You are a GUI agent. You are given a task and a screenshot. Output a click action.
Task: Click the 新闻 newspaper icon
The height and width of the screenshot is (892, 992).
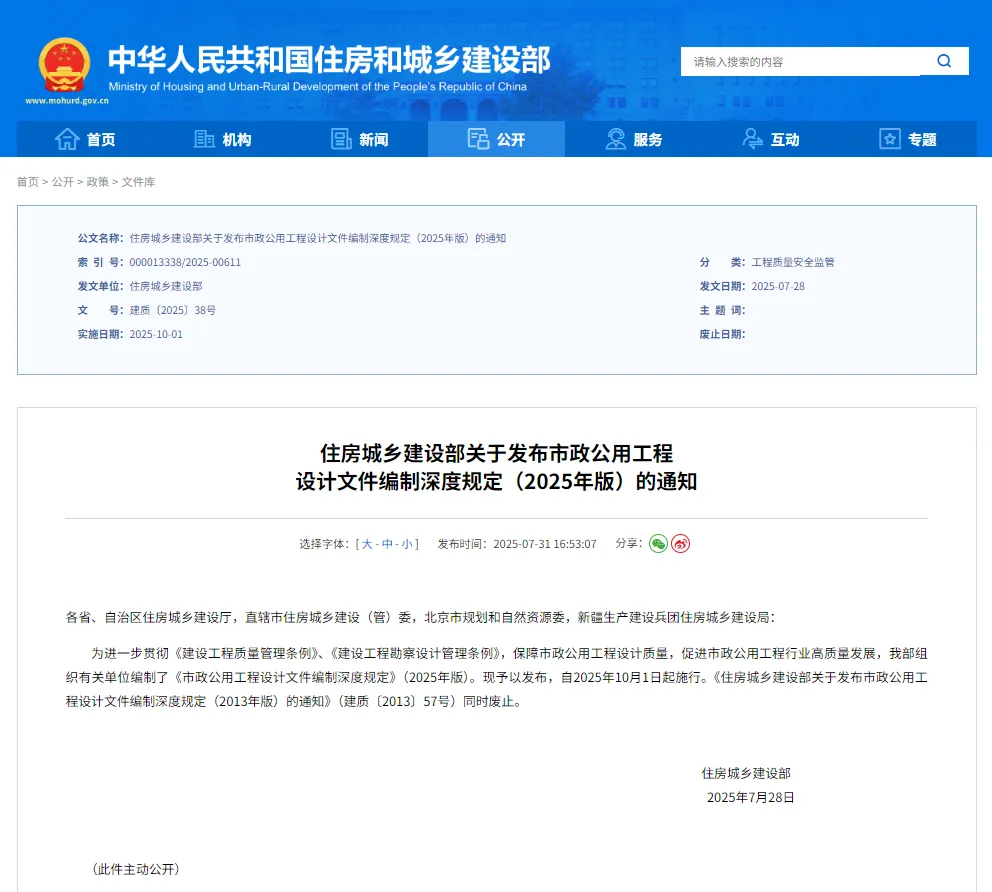click(341, 139)
